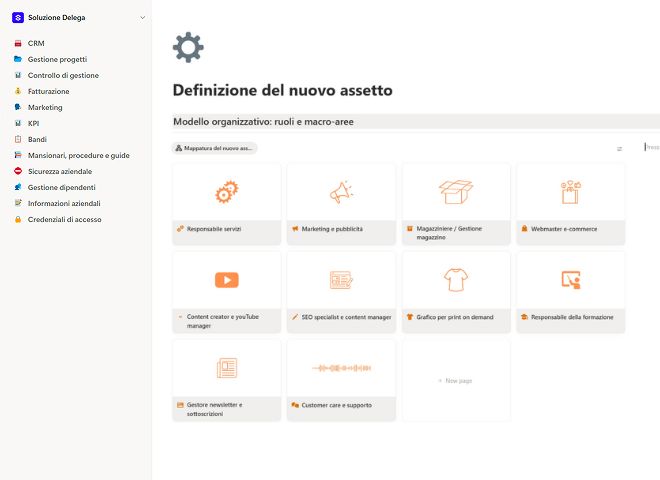Click Gestore newsletter e sottoscrizioni title
The width and height of the screenshot is (660, 480).
click(x=215, y=409)
